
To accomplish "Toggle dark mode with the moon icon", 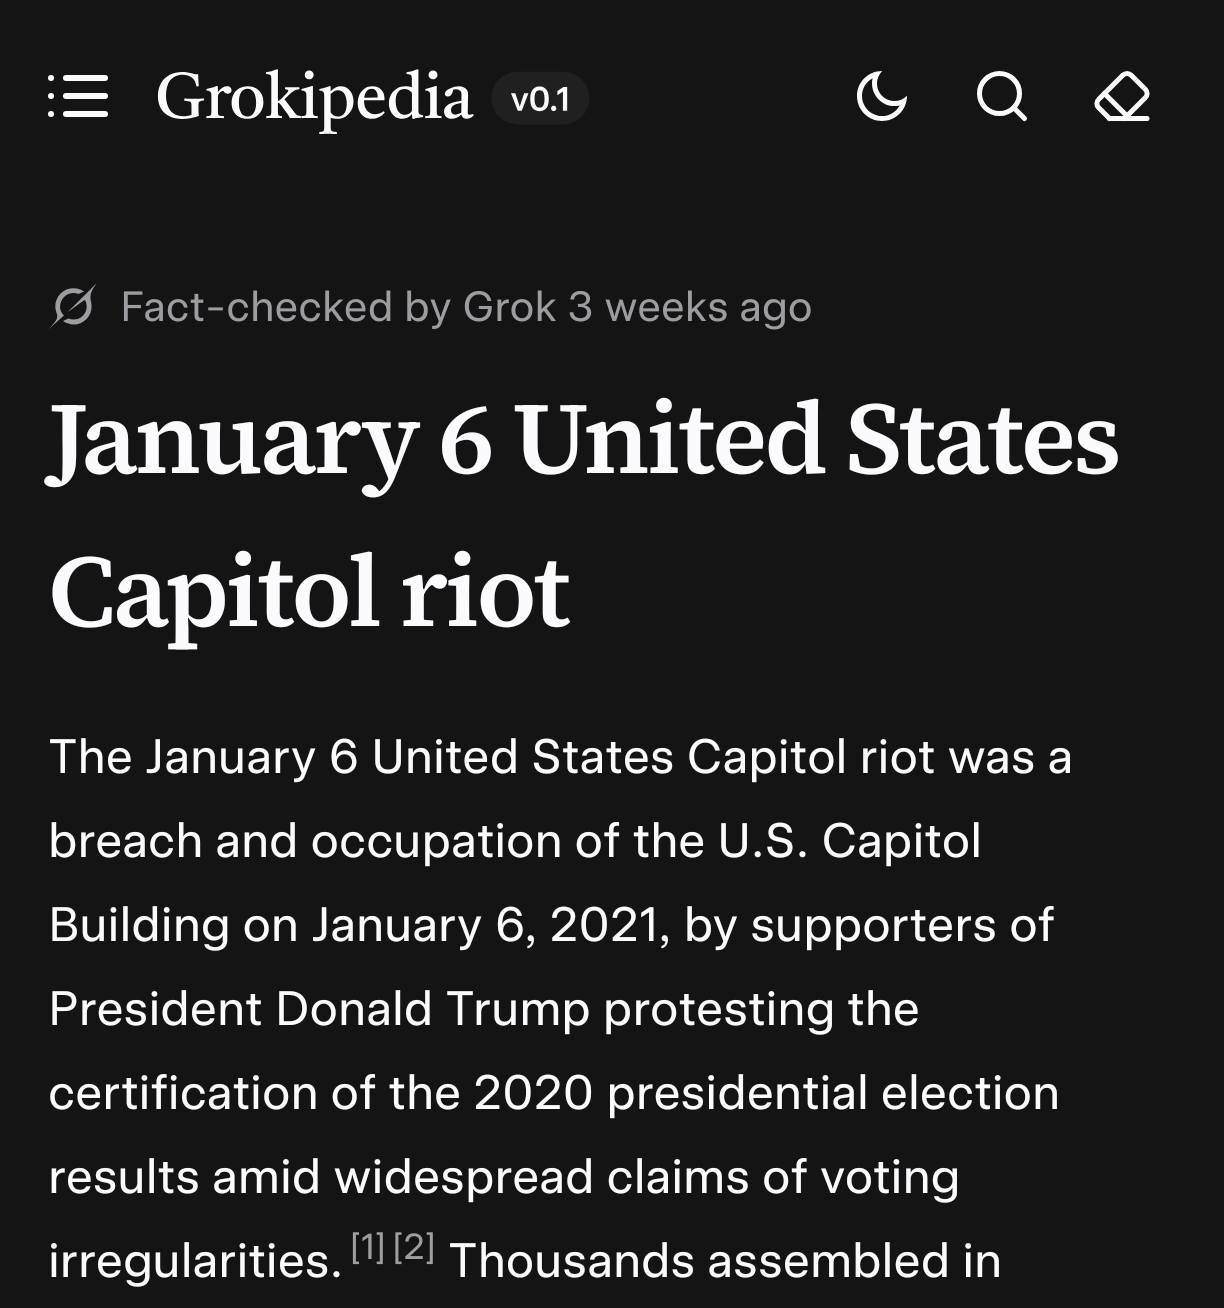I will coord(881,98).
